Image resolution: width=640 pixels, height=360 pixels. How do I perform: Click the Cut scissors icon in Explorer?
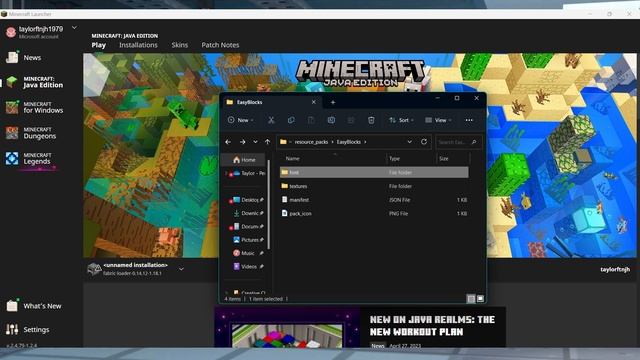[x=271, y=120]
